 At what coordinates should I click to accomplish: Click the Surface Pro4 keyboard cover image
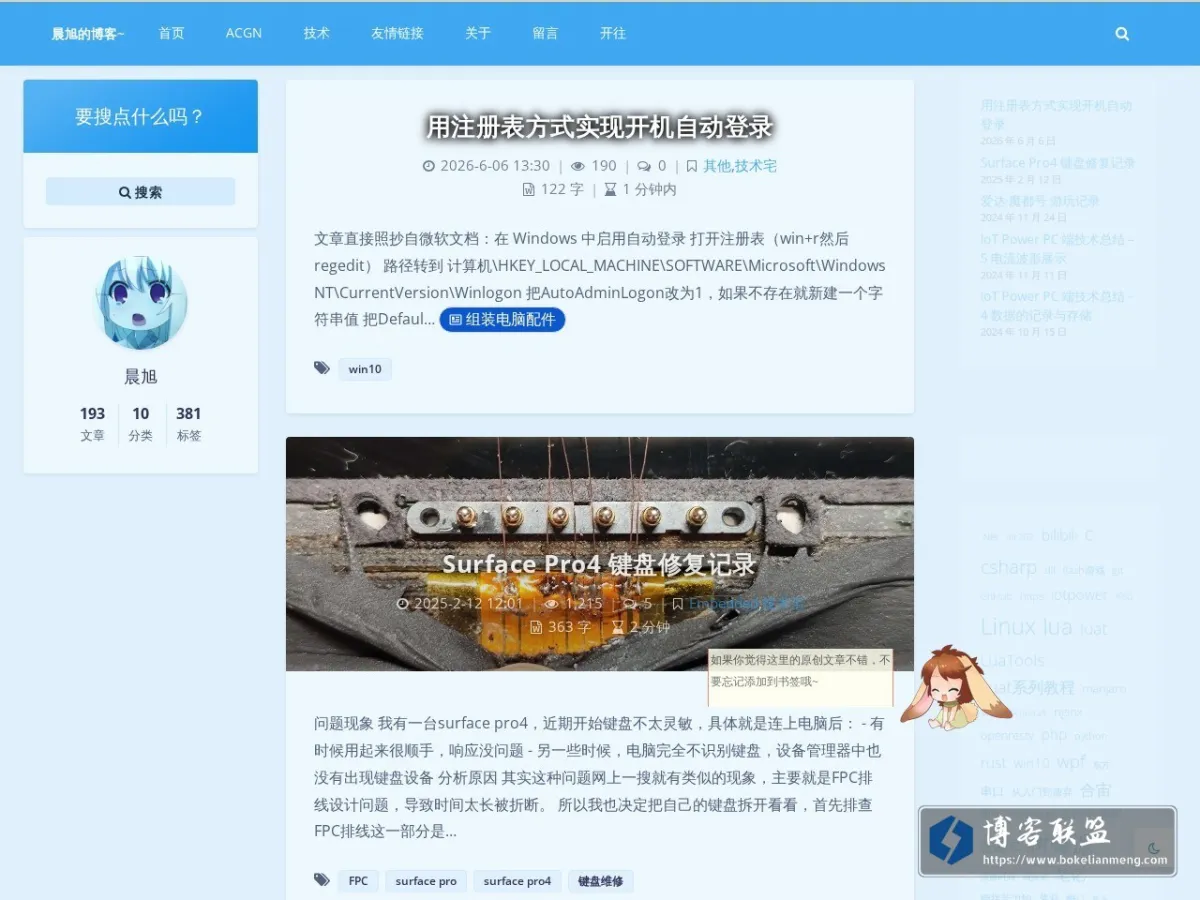pyautogui.click(x=600, y=553)
